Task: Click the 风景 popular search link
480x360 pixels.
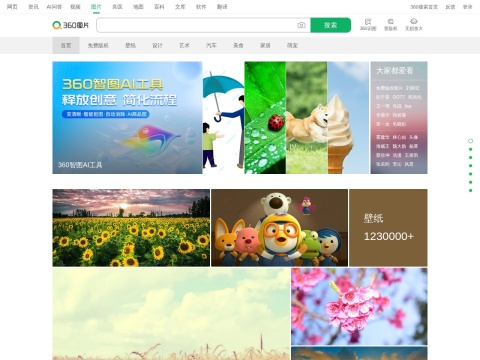Action: [409, 164]
